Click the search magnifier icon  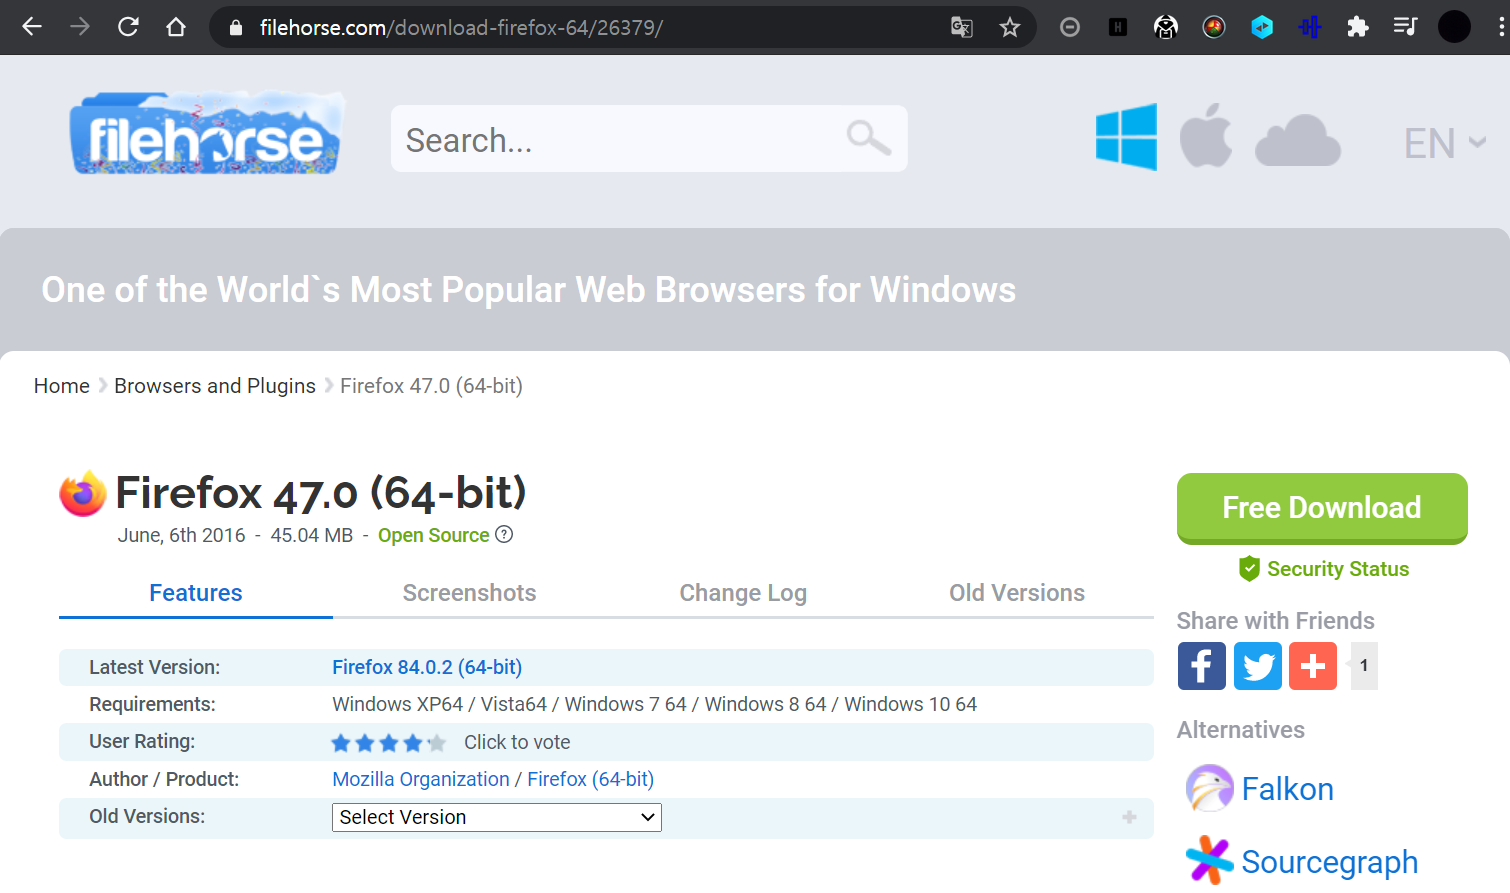click(x=868, y=138)
